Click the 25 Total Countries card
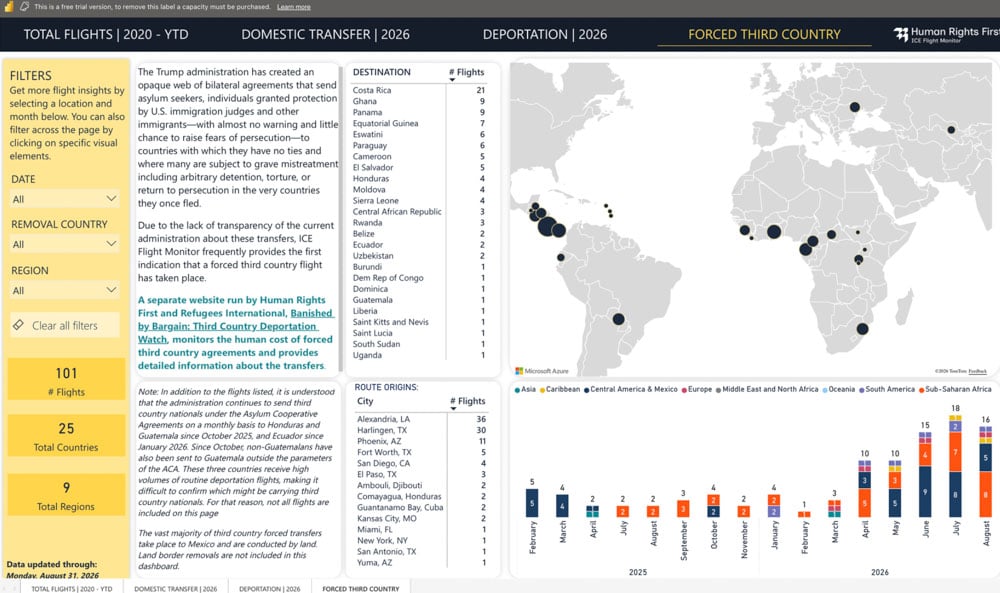 pos(66,436)
